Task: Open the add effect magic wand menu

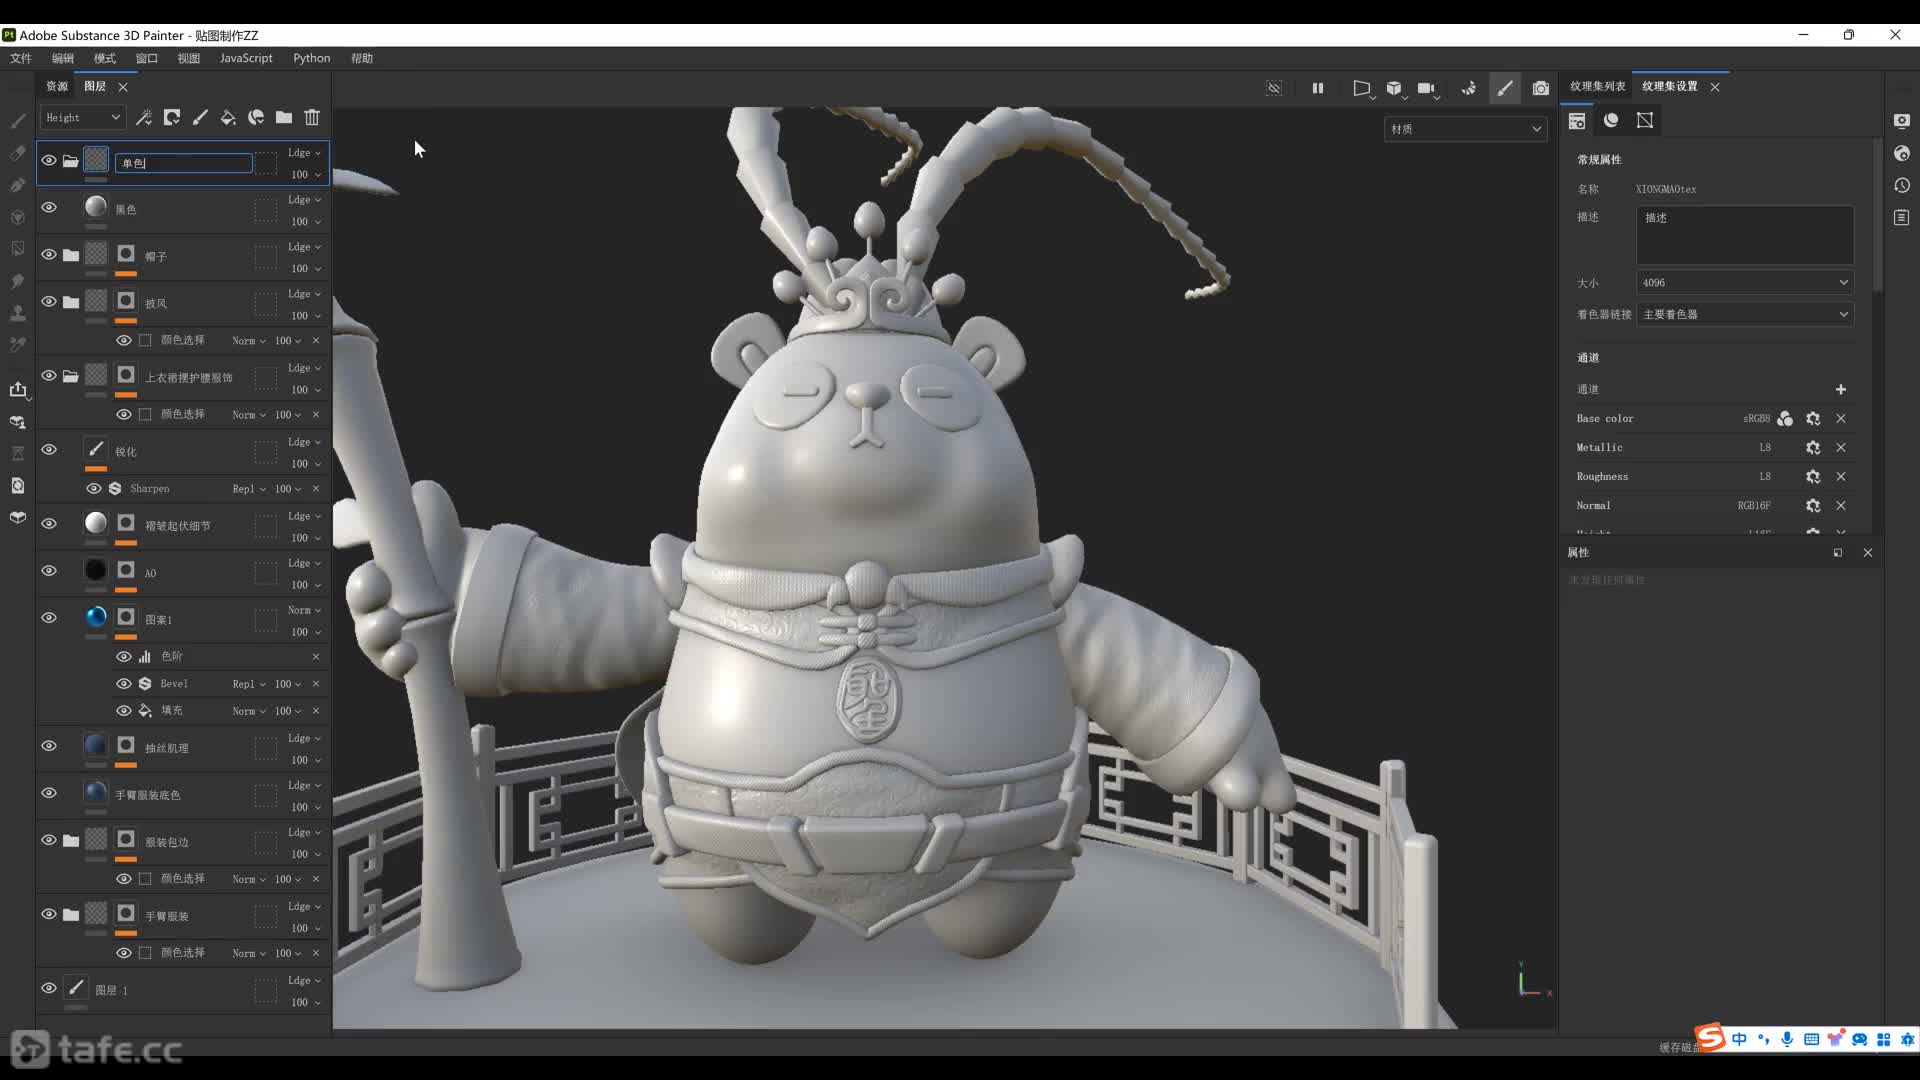Action: pyautogui.click(x=144, y=117)
